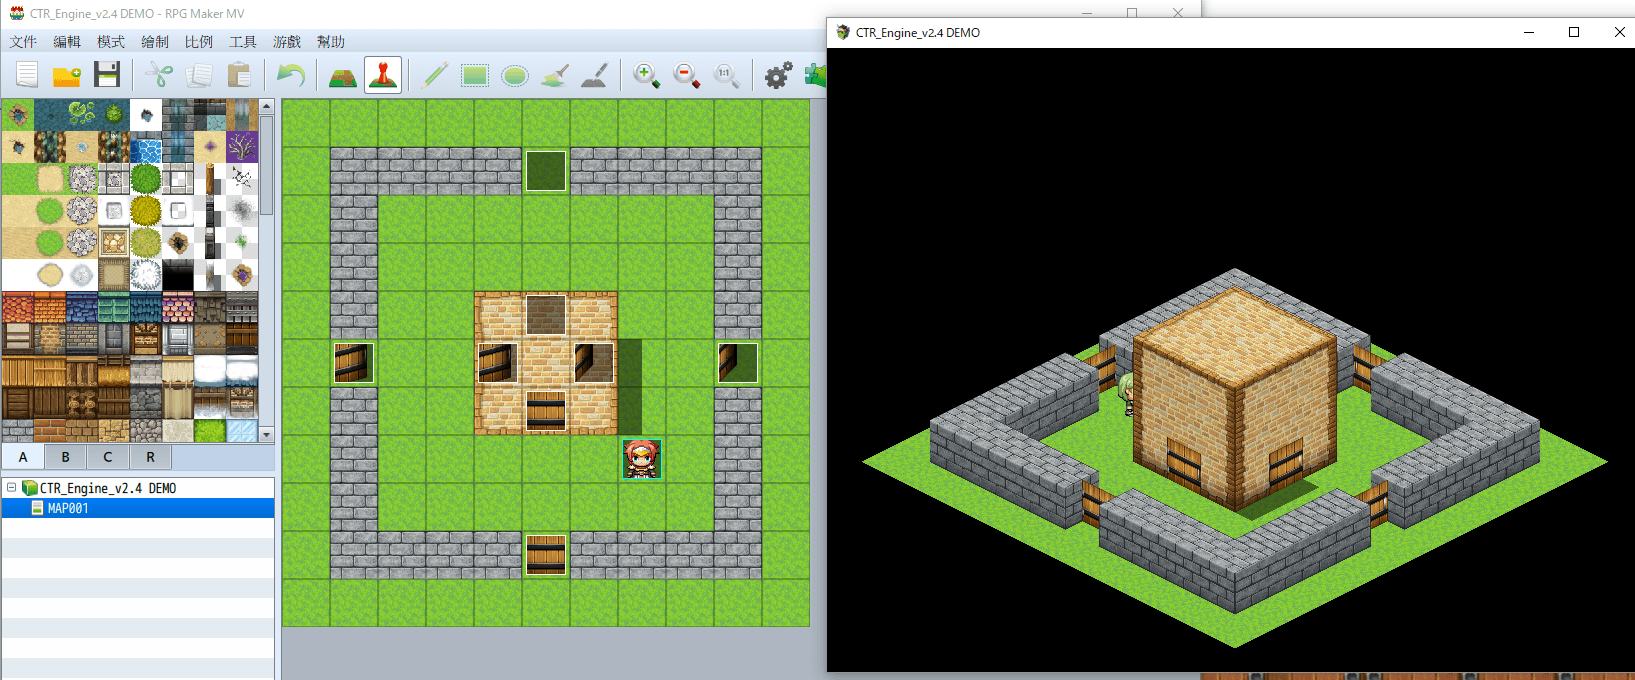Open the 工具 menu
The width and height of the screenshot is (1635, 680).
tap(243, 42)
